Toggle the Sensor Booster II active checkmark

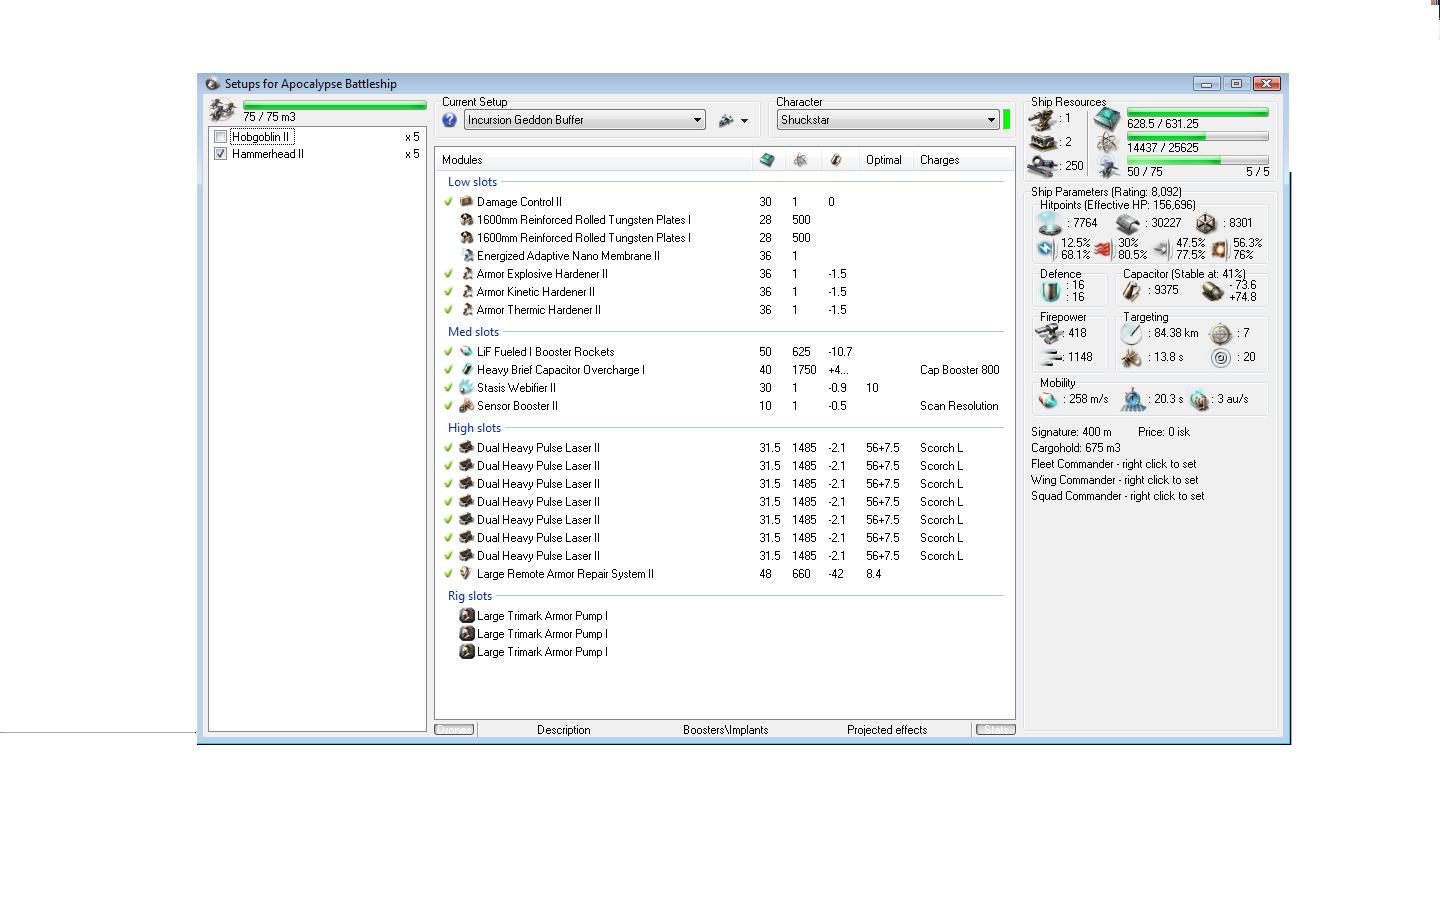pyautogui.click(x=449, y=406)
